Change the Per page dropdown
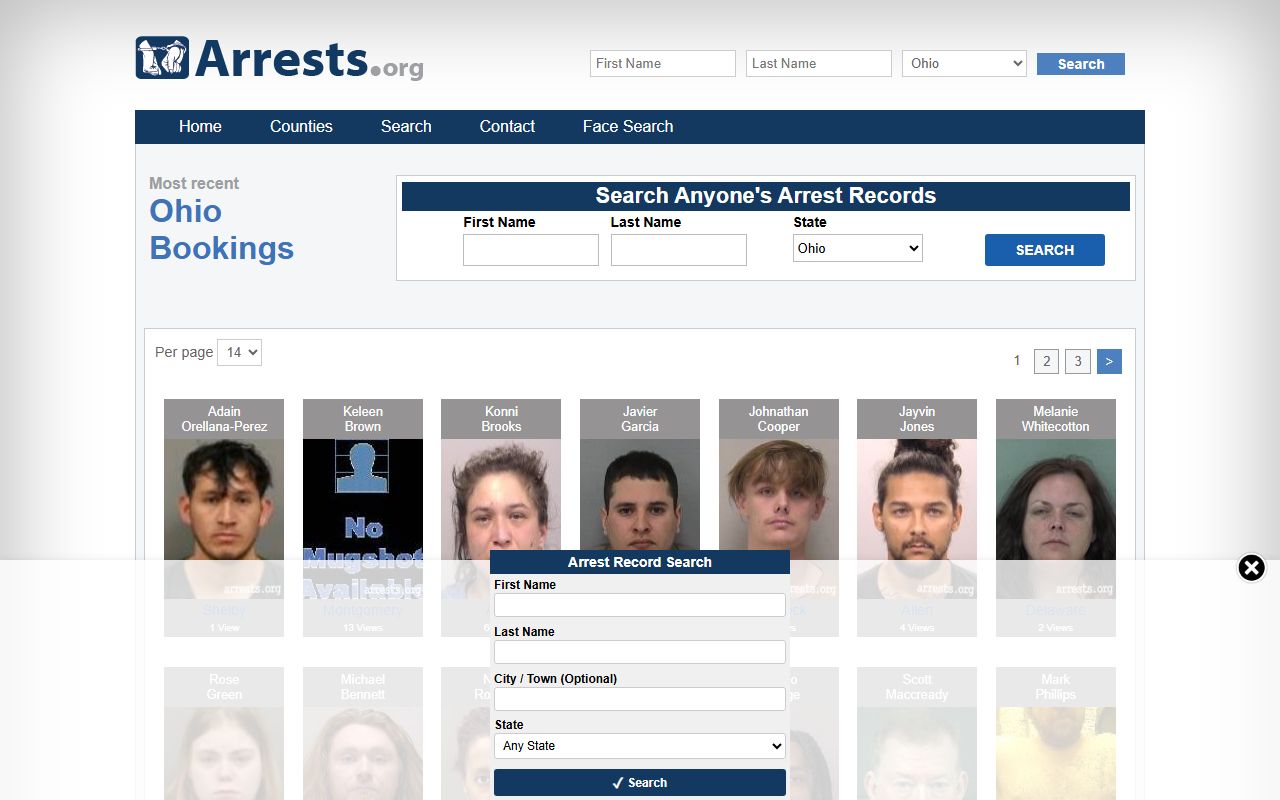The image size is (1280, 800). coord(239,352)
